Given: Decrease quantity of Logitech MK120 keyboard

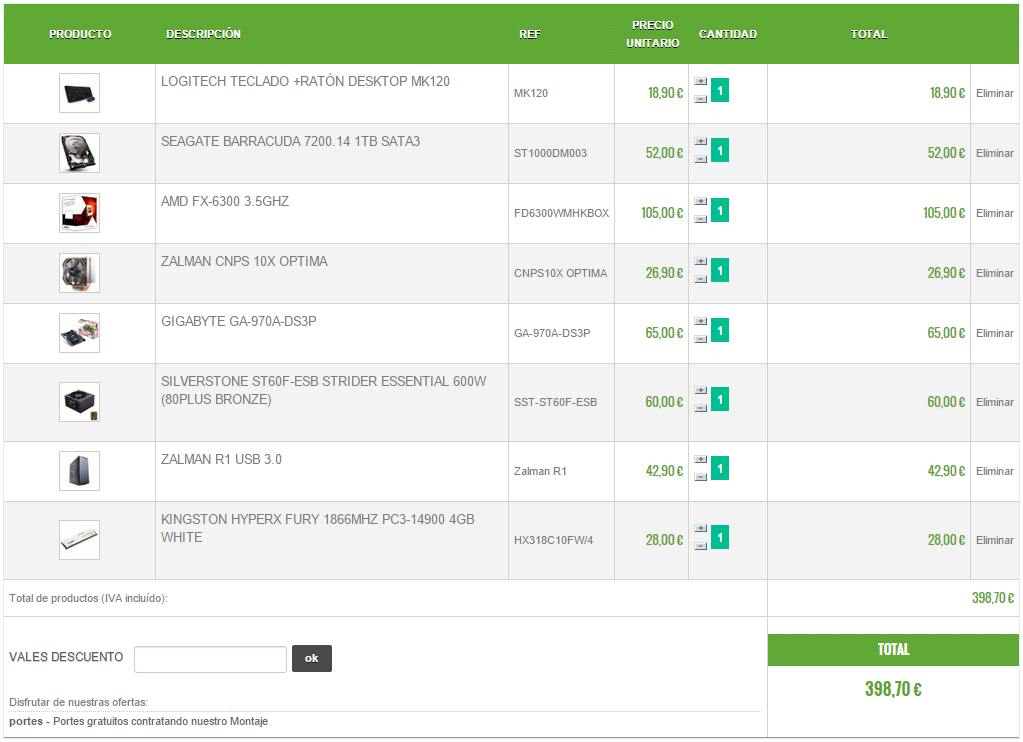Looking at the screenshot, I should (x=701, y=99).
